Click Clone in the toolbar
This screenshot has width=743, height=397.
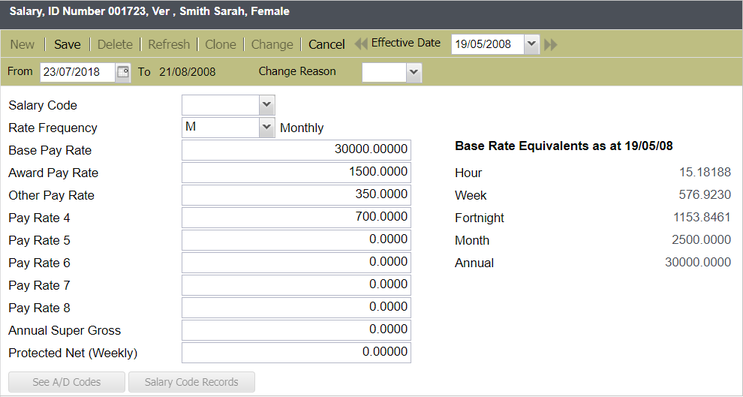[x=220, y=45]
